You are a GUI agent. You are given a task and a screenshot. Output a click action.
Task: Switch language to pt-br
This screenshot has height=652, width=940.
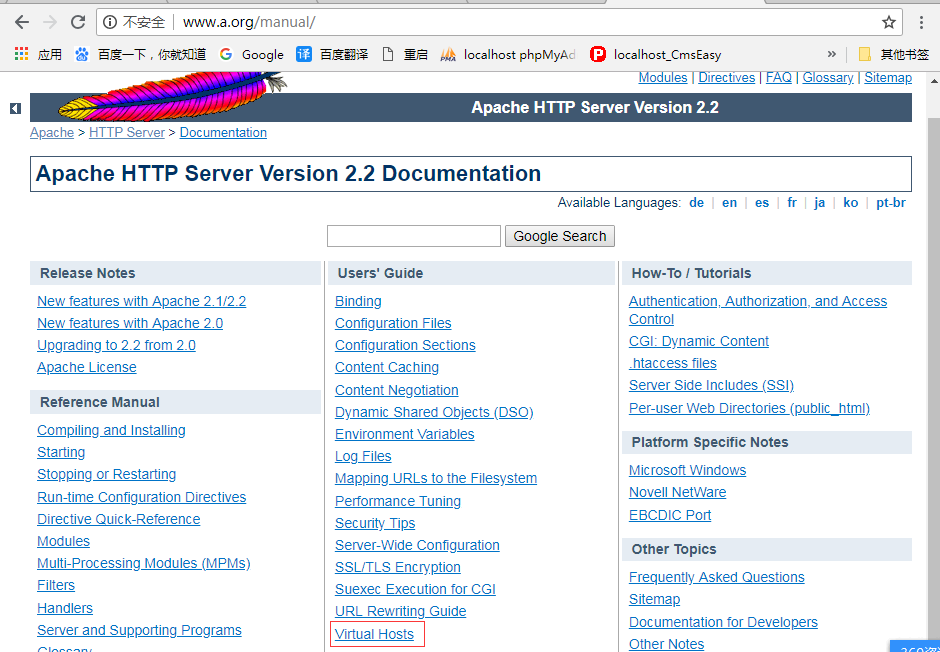[x=891, y=203]
